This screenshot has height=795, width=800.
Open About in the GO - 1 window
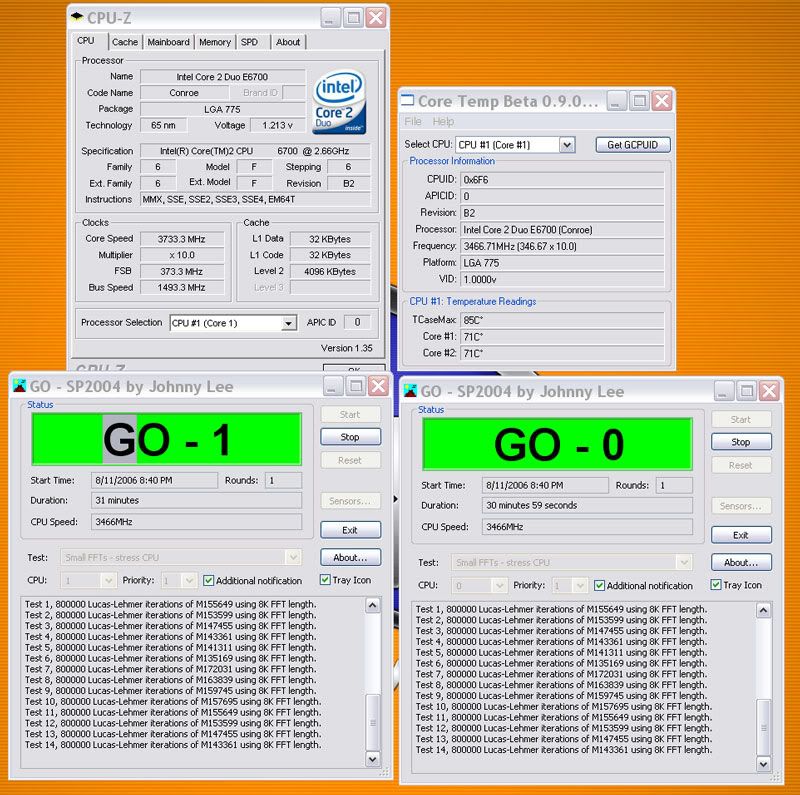[x=350, y=558]
